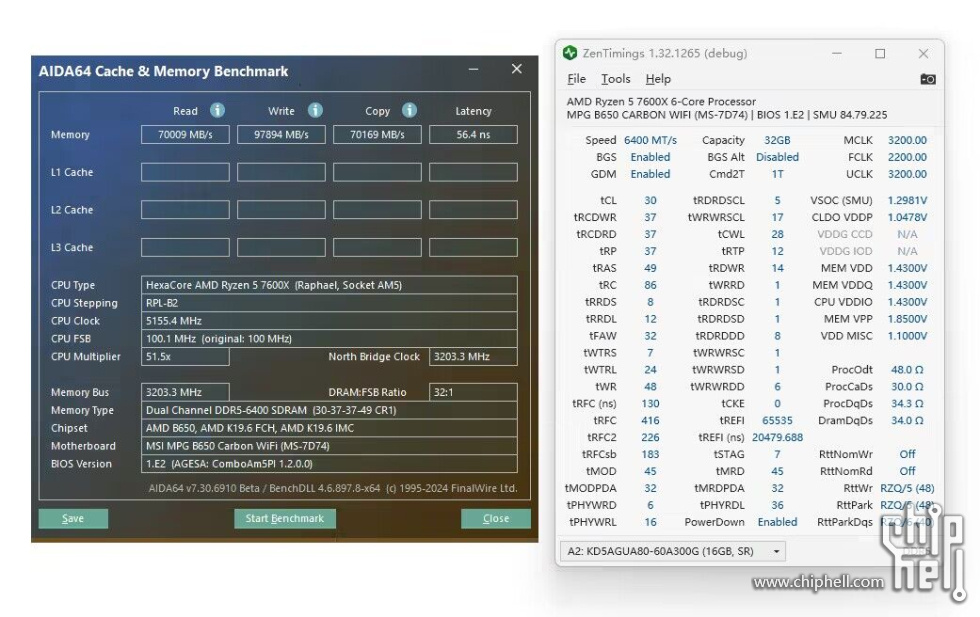980x617 pixels.
Task: Click the ZenTimings app logo icon
Action: pyautogui.click(x=569, y=53)
